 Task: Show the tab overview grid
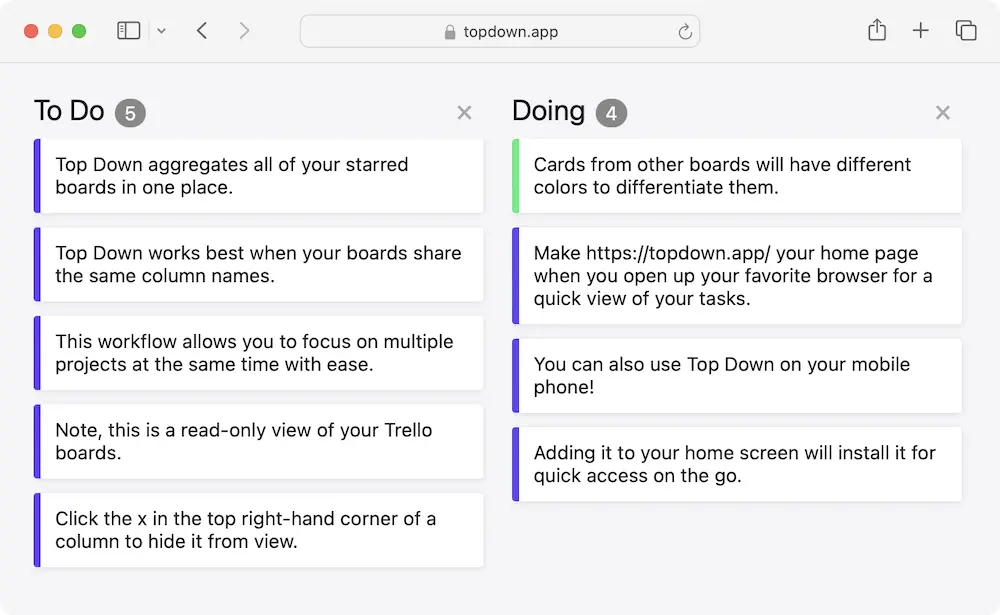click(x=965, y=30)
